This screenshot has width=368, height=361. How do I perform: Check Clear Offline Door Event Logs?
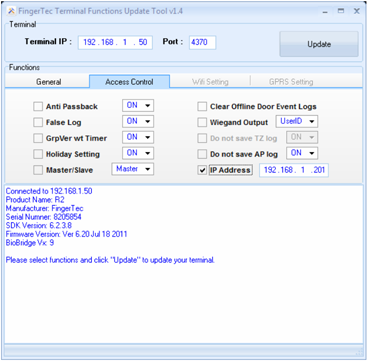(x=202, y=107)
